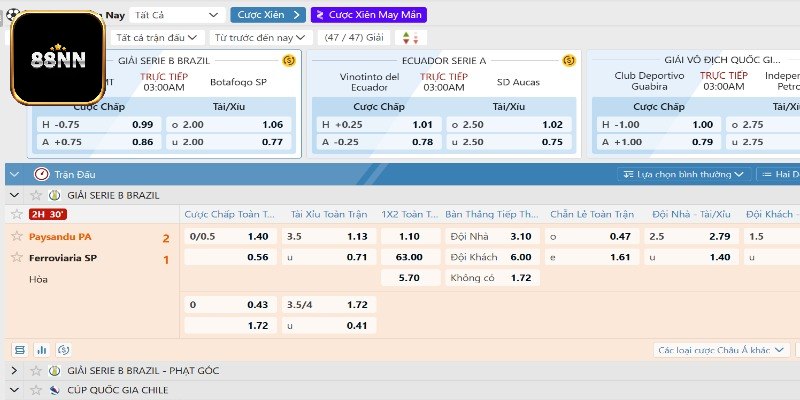Expand Giải Serie B Brazil - Phạt Góc section
800x400 pixels.
pyautogui.click(x=15, y=371)
